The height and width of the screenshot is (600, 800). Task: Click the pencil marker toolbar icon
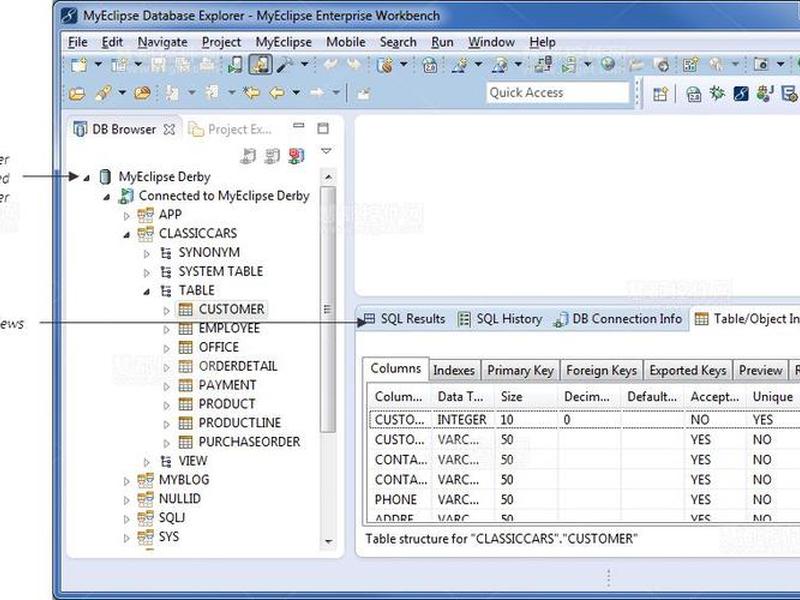pos(104,93)
